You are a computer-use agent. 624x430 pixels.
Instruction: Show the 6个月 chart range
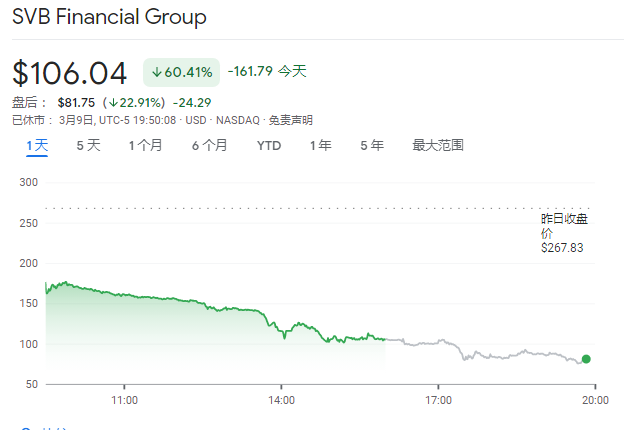[209, 145]
